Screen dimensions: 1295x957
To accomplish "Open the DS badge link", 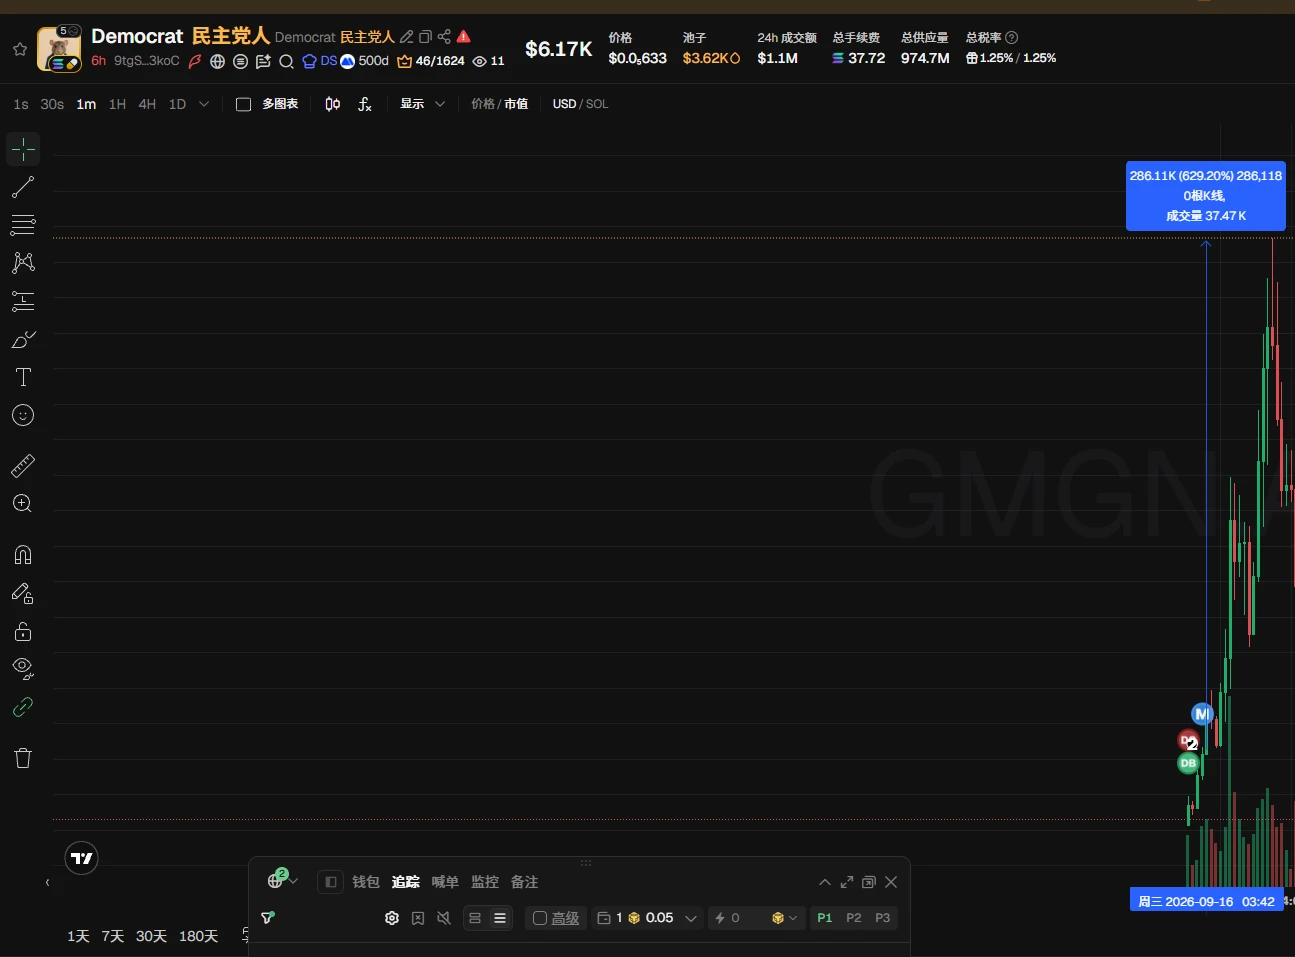I will click(x=320, y=61).
